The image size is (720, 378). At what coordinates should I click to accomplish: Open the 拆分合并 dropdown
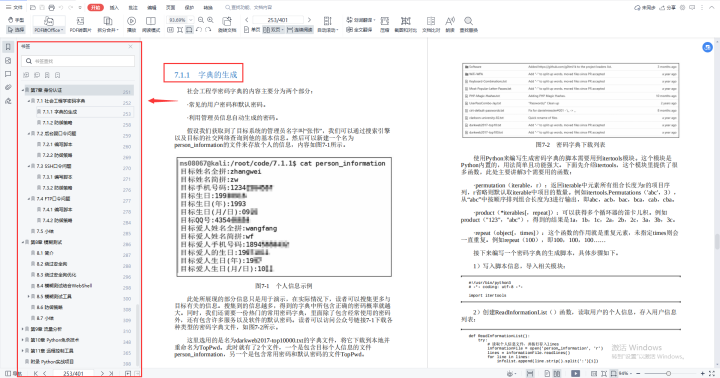pos(108,24)
